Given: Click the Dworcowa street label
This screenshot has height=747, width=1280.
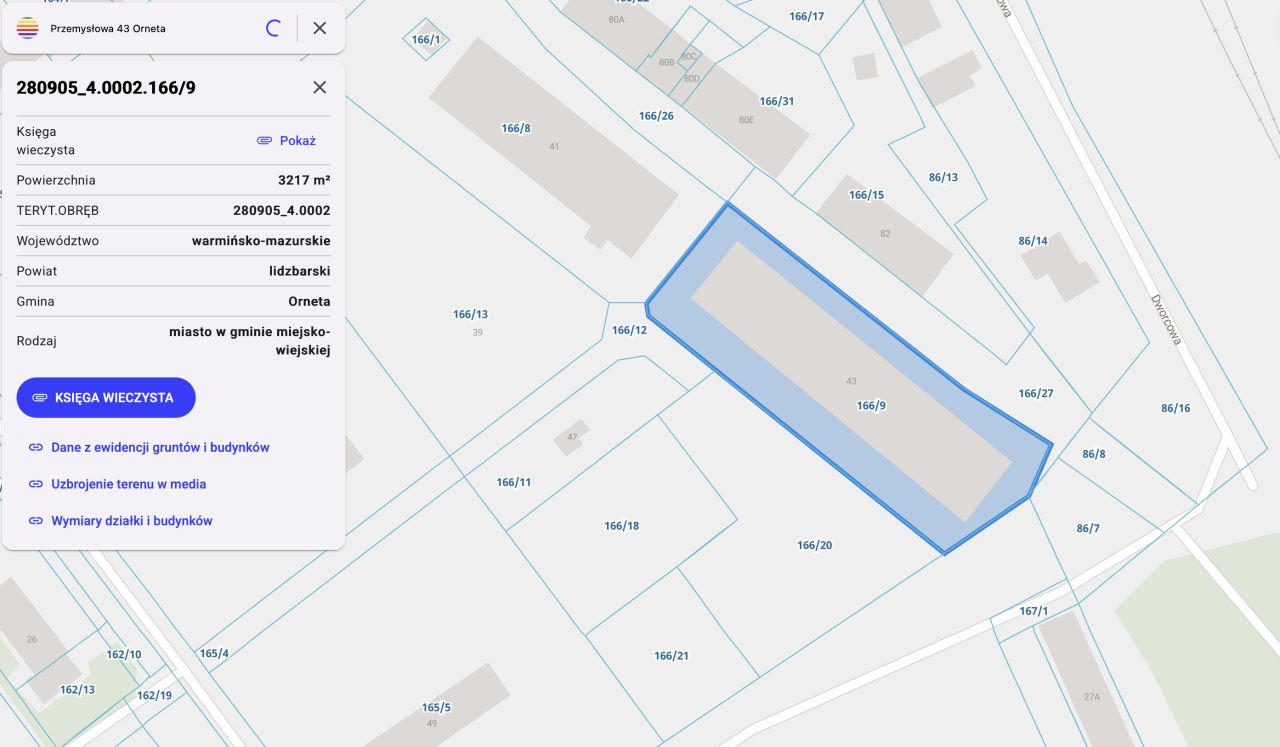Looking at the screenshot, I should tap(1166, 319).
